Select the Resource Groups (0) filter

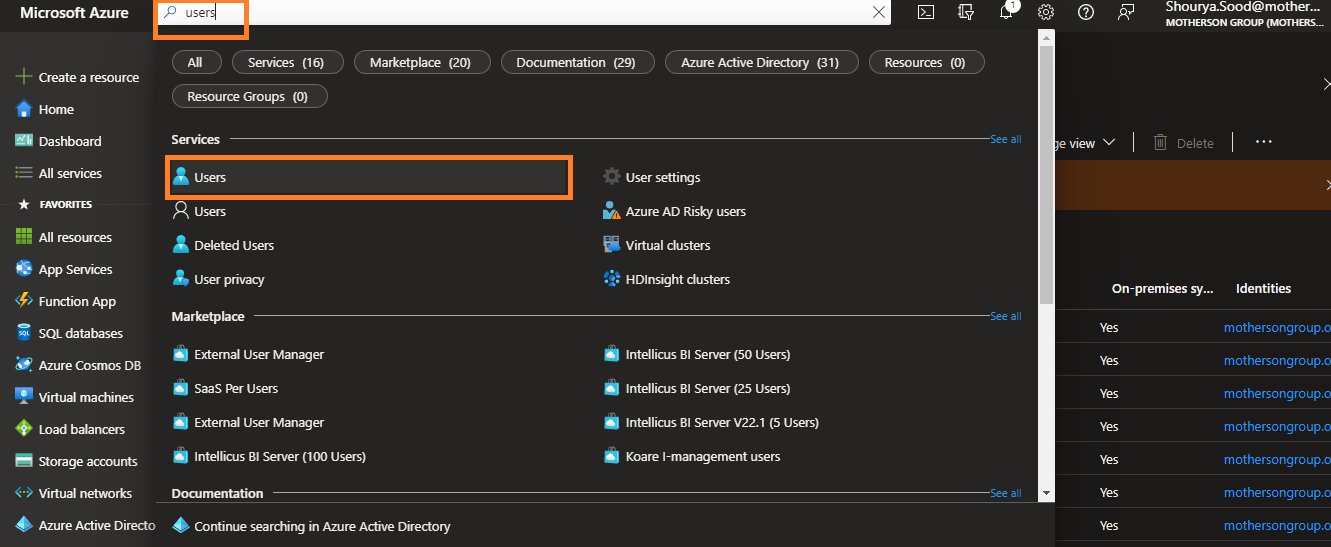tap(249, 96)
